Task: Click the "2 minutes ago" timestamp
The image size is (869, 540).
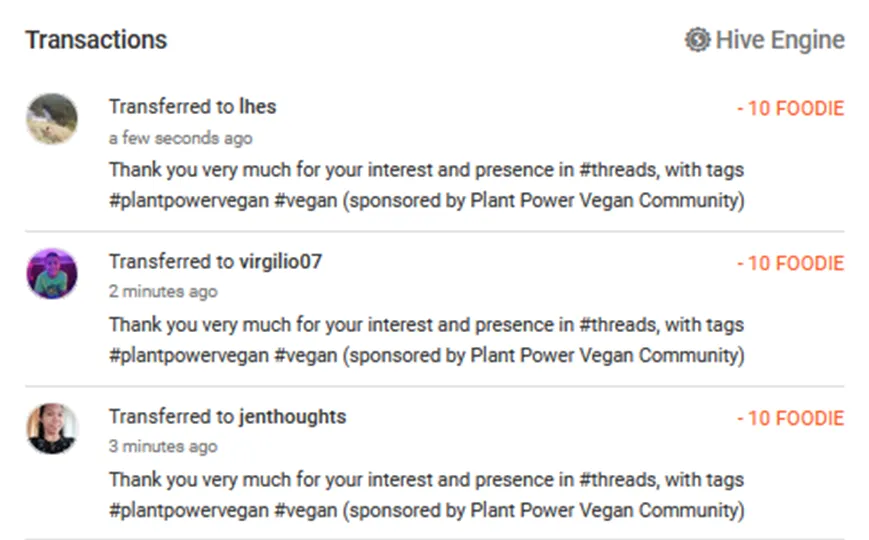Action: click(x=163, y=292)
